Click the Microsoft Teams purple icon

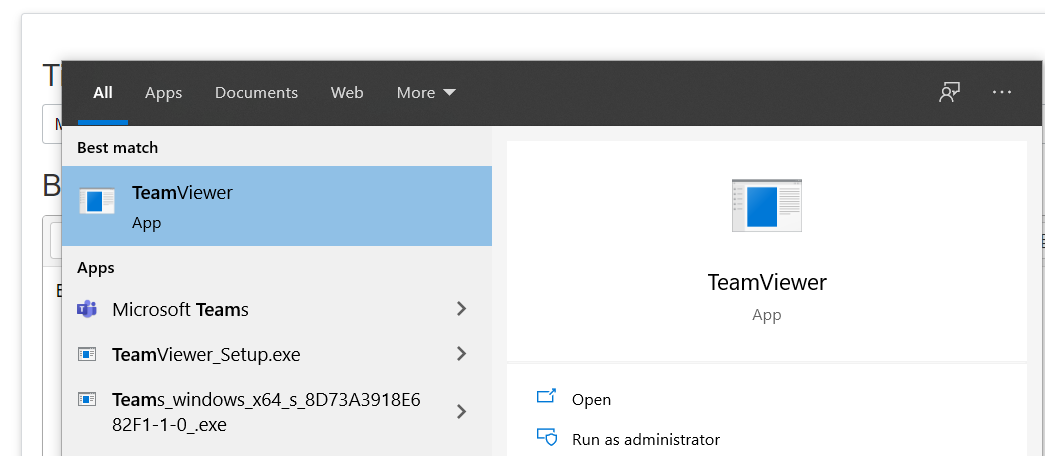pyautogui.click(x=87, y=309)
